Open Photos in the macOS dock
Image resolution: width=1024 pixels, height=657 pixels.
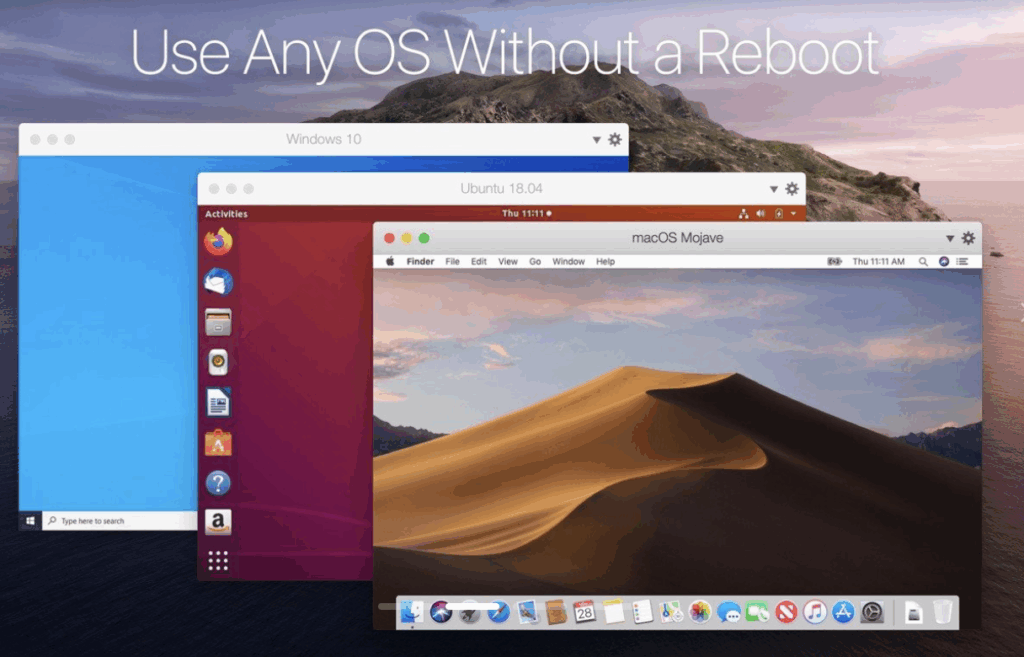click(699, 613)
